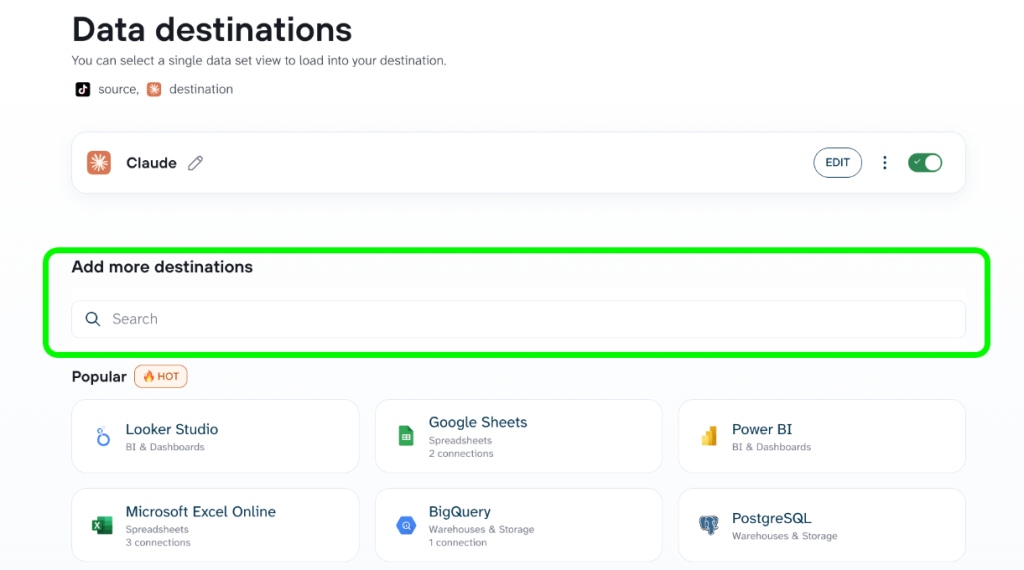
Task: Click '1 connection' under BigQuery
Action: (x=458, y=543)
